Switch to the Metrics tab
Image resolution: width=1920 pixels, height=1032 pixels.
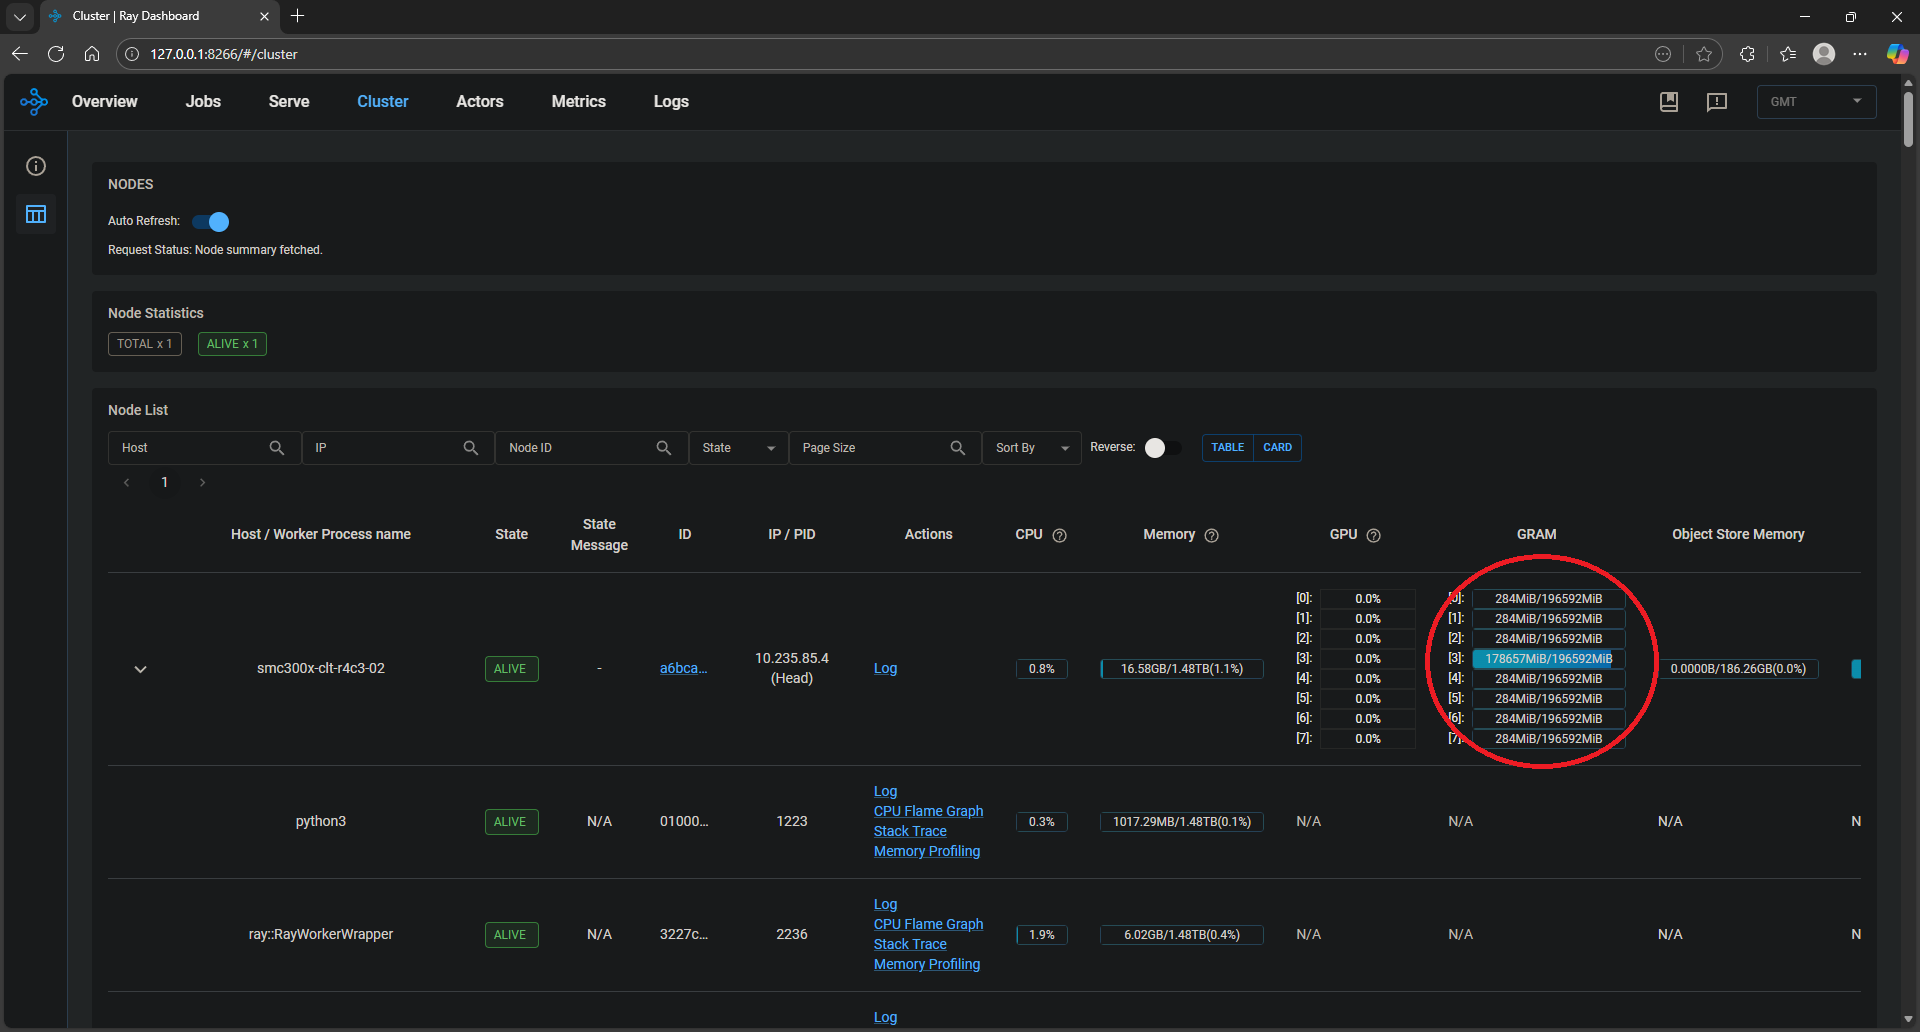[579, 101]
